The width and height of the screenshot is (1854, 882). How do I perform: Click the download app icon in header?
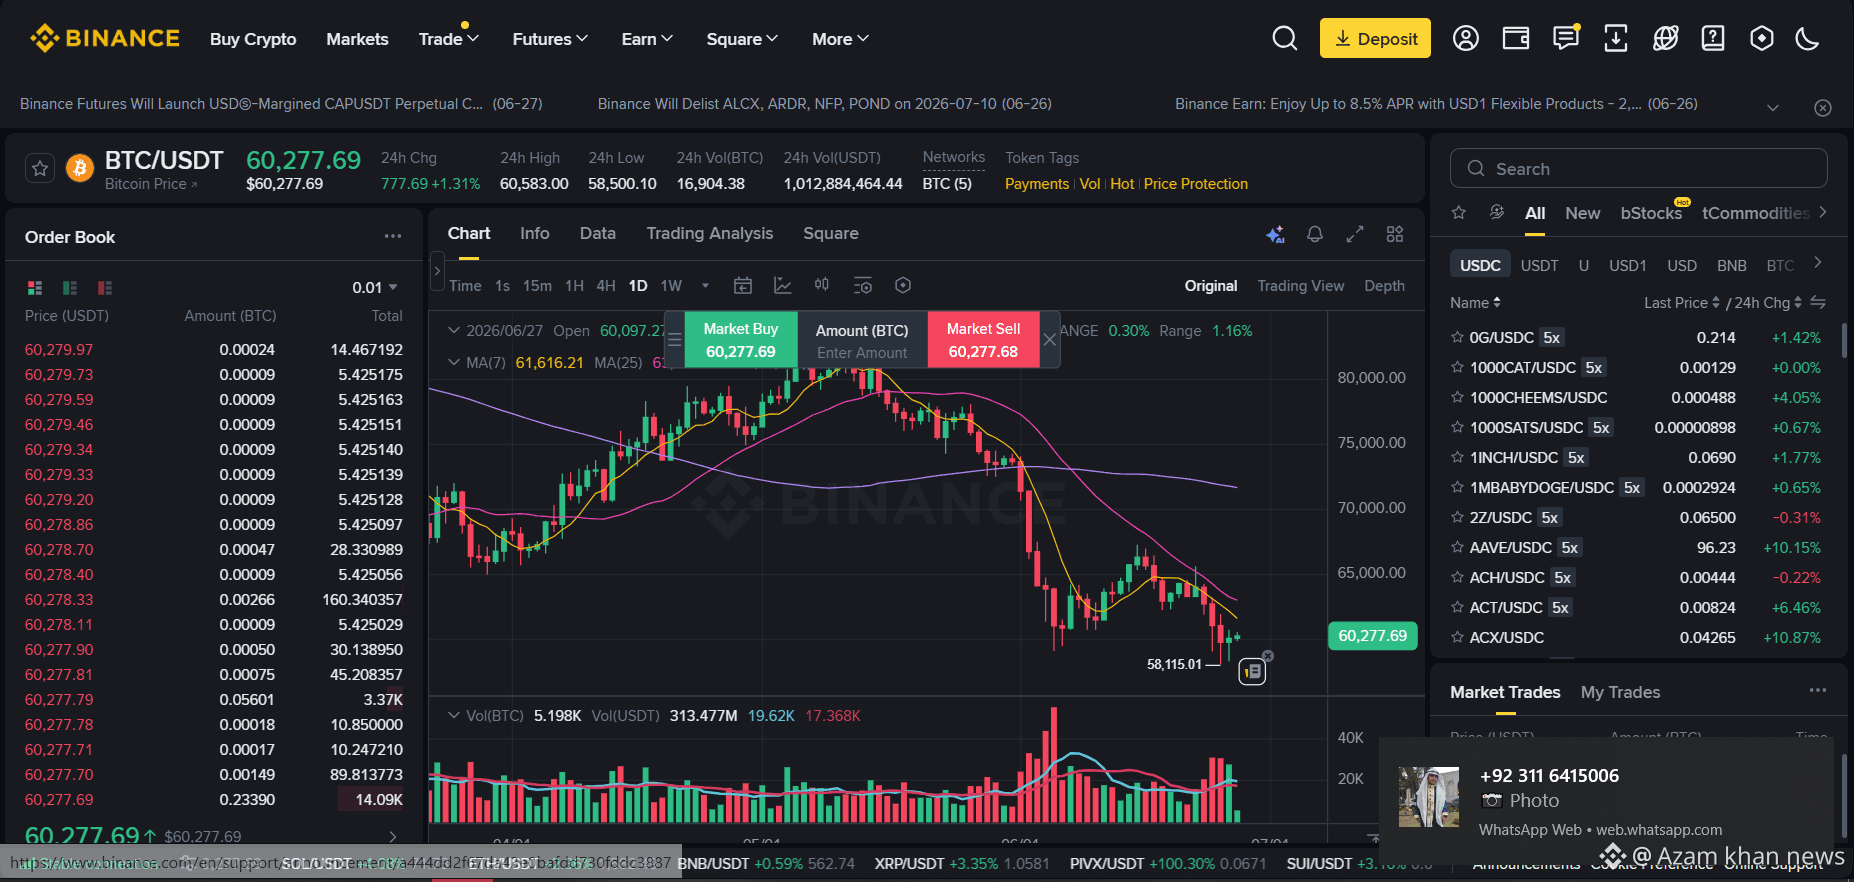point(1616,39)
